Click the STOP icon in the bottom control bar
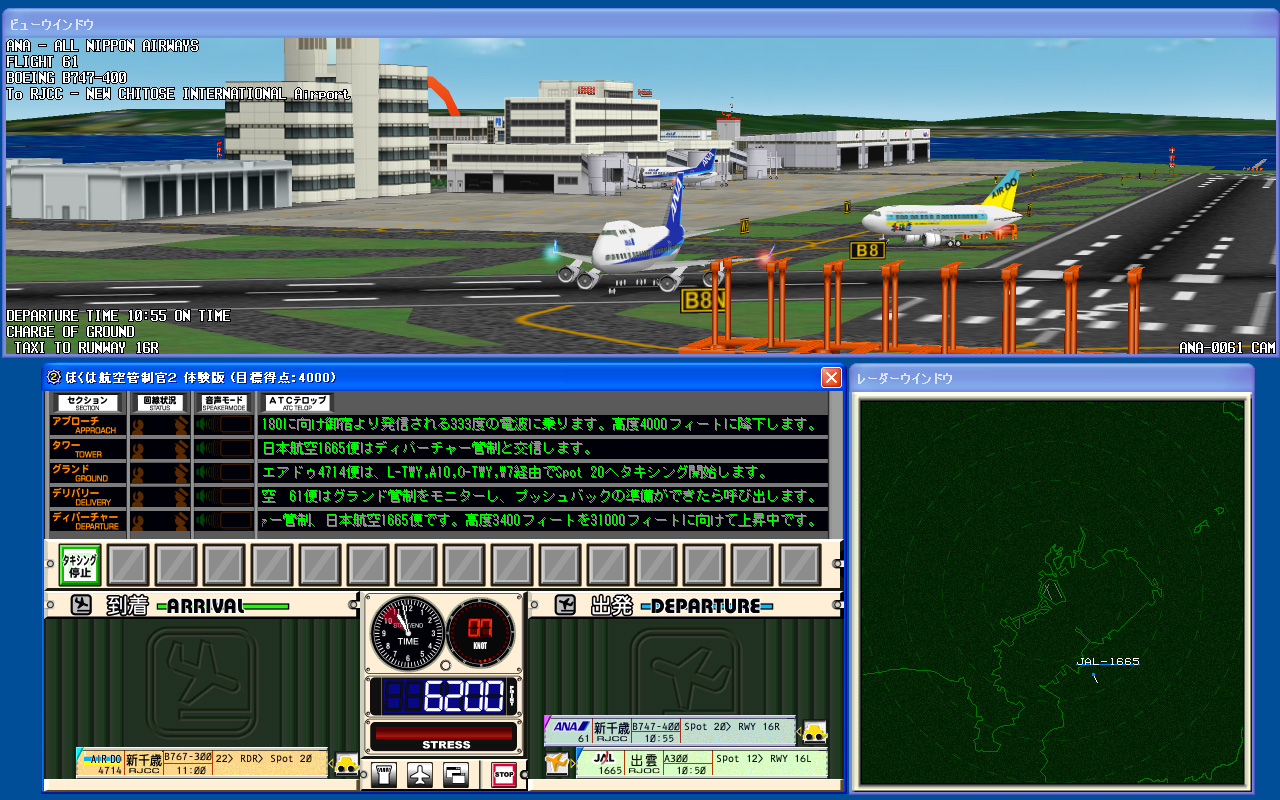Viewport: 1280px width, 800px height. tap(504, 774)
